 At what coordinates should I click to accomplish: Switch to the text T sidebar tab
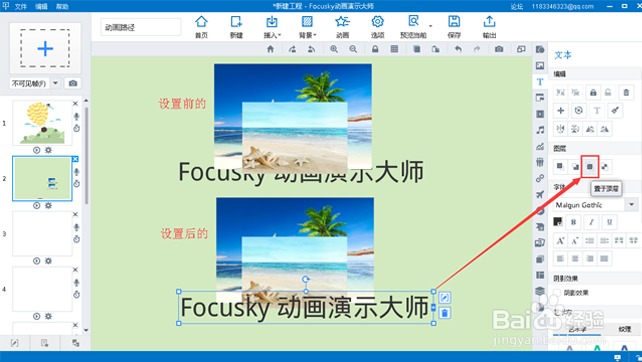pos(540,82)
